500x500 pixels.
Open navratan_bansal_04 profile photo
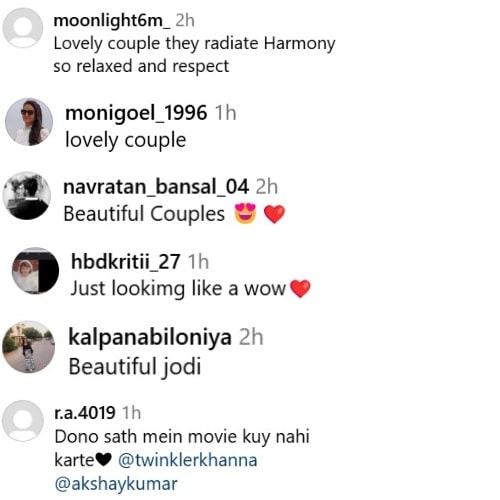(27, 195)
